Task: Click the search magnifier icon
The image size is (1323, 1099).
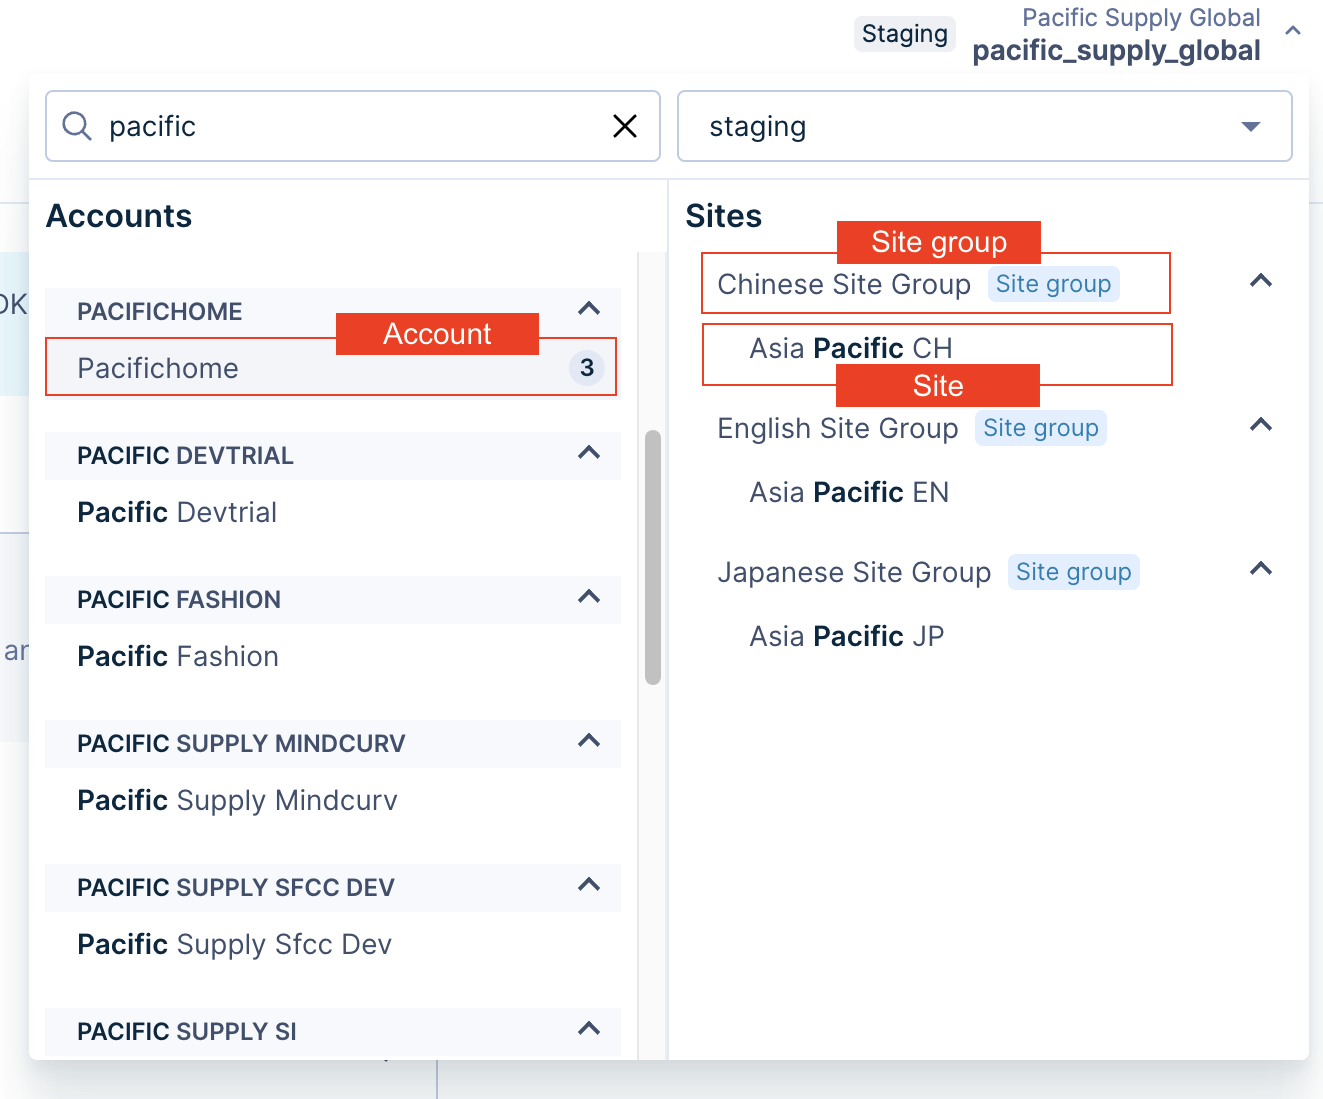Action: pyautogui.click(x=77, y=126)
